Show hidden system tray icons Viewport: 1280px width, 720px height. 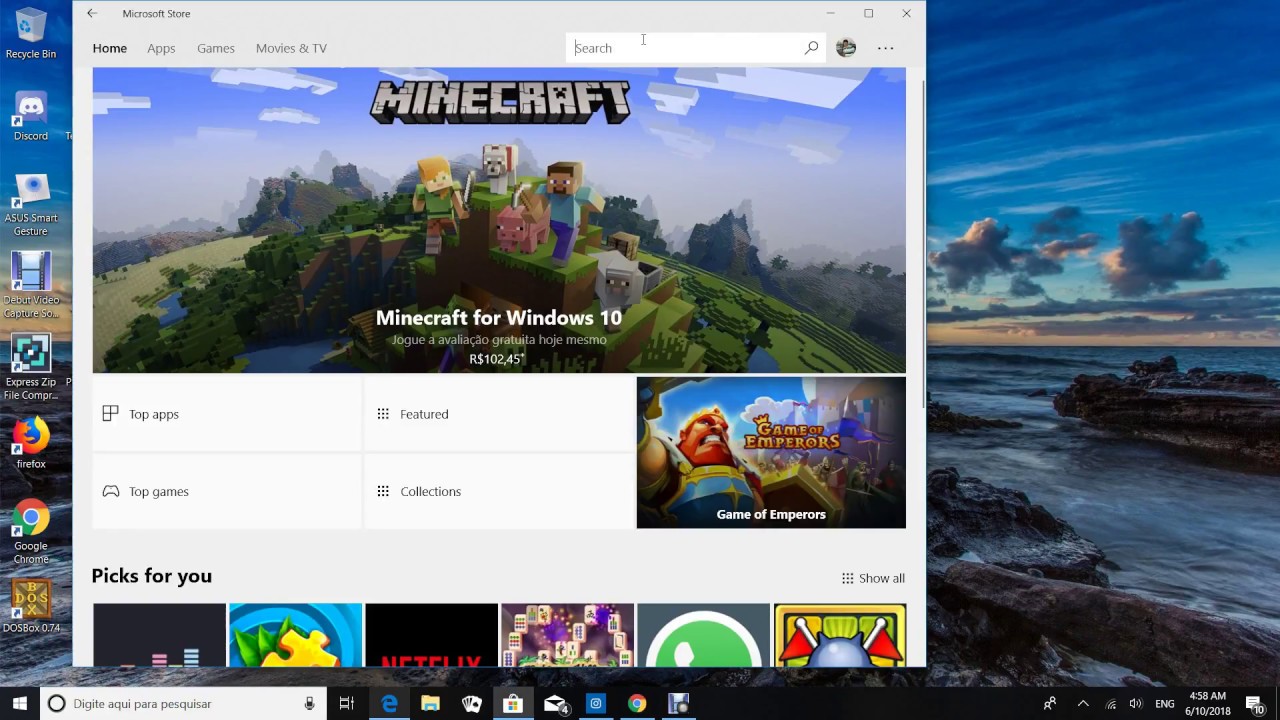1083,704
